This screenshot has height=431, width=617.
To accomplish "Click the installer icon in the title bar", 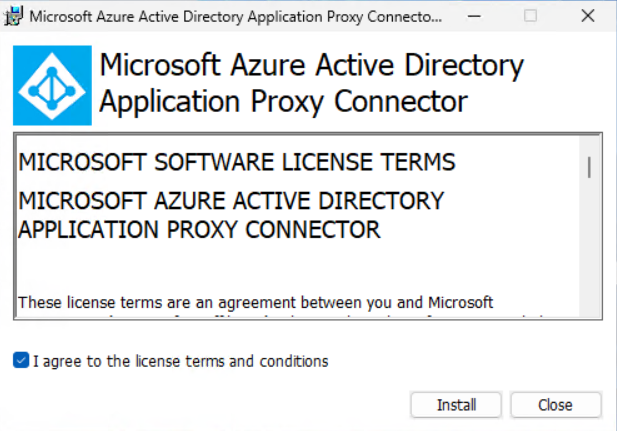I will (13, 17).
